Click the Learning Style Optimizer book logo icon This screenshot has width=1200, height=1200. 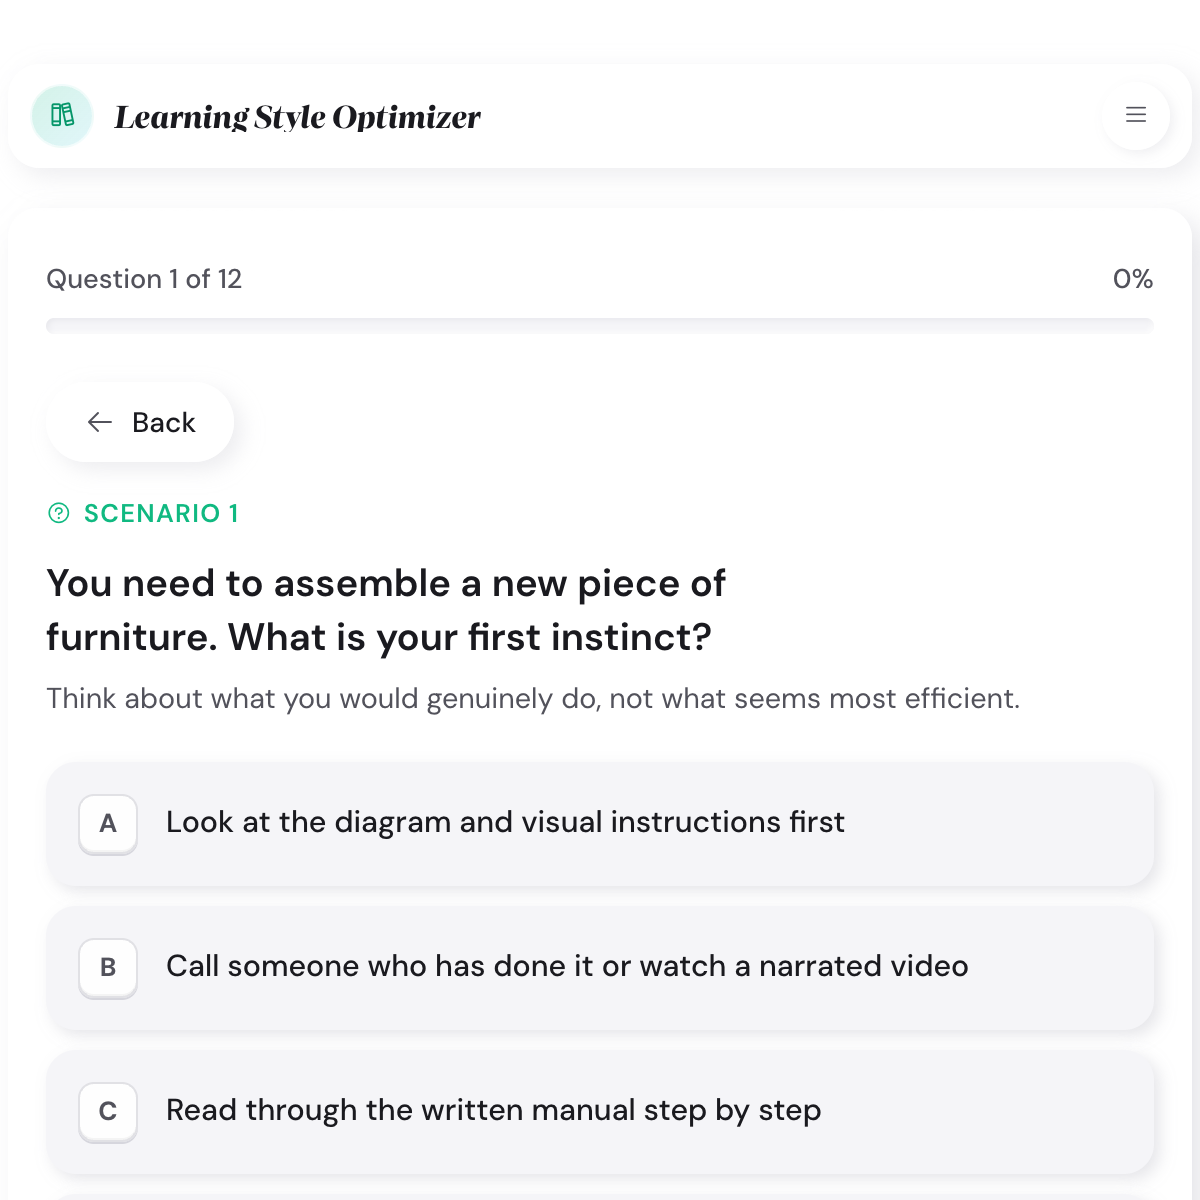pyautogui.click(x=62, y=116)
